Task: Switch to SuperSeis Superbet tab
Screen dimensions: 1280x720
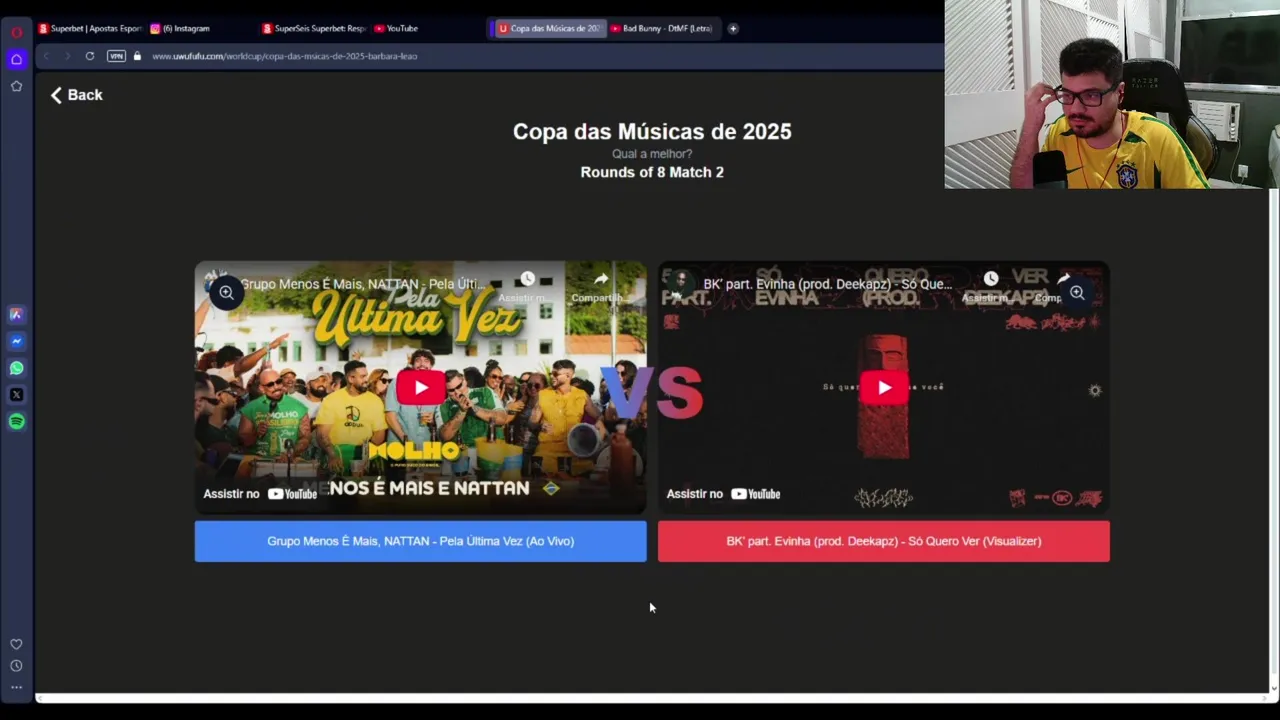Action: [314, 28]
